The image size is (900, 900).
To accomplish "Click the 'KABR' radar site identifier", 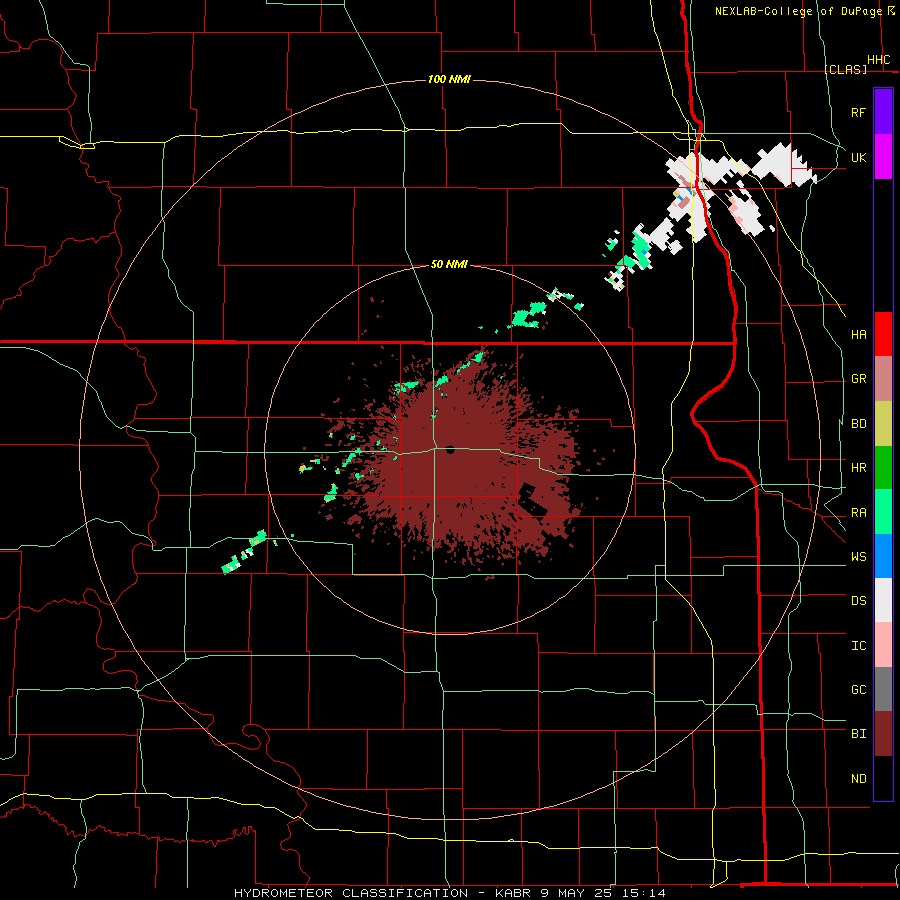I will tap(513, 893).
